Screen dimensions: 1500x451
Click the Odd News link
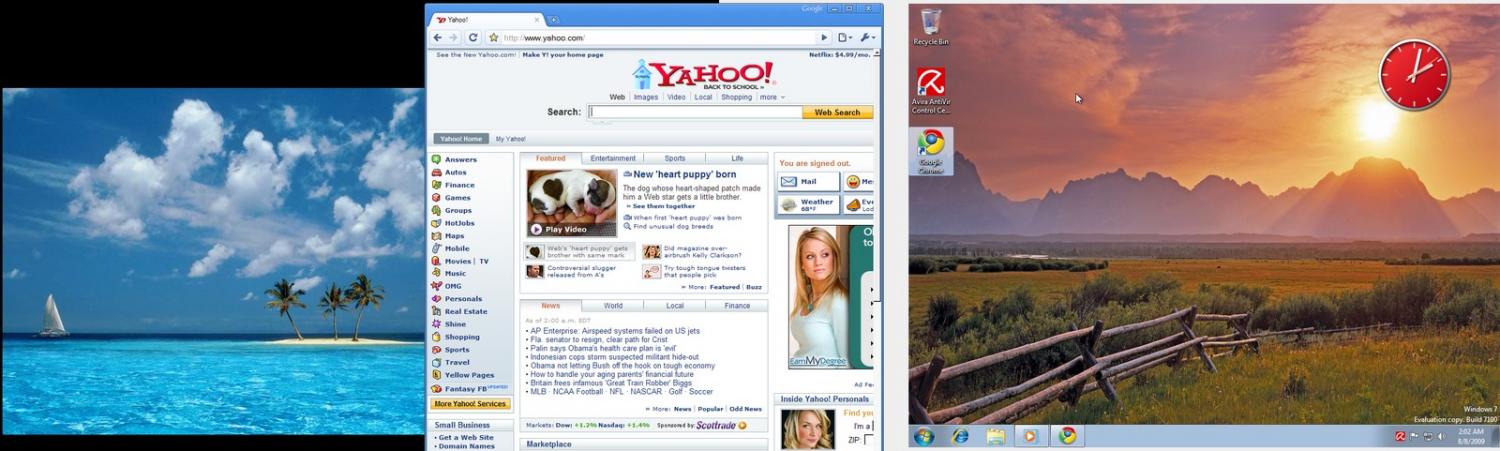(745, 409)
